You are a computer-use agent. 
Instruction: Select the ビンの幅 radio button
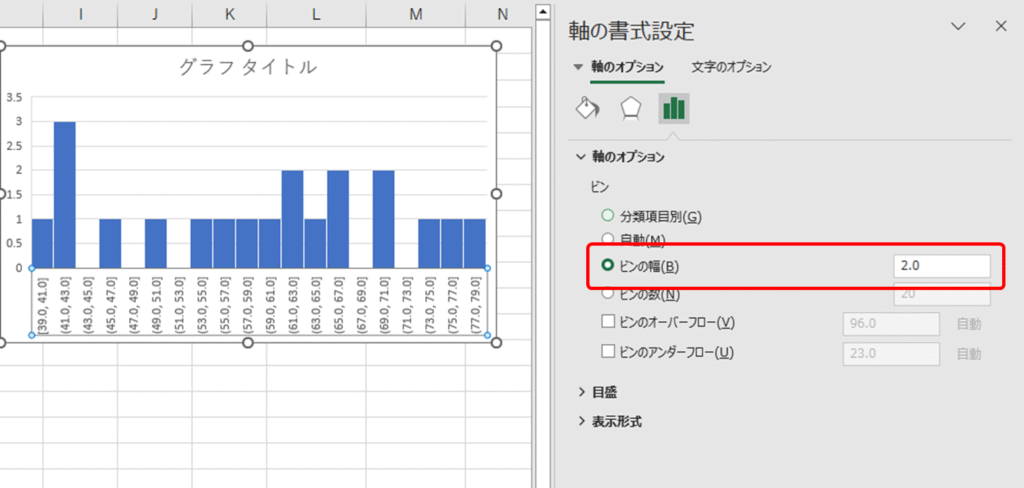[x=607, y=266]
